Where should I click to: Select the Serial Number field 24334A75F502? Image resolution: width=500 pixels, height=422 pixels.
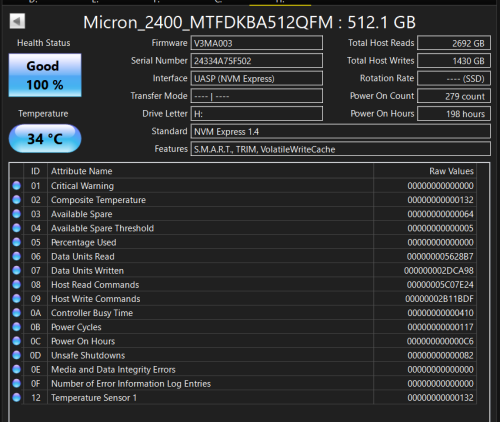pos(257,61)
